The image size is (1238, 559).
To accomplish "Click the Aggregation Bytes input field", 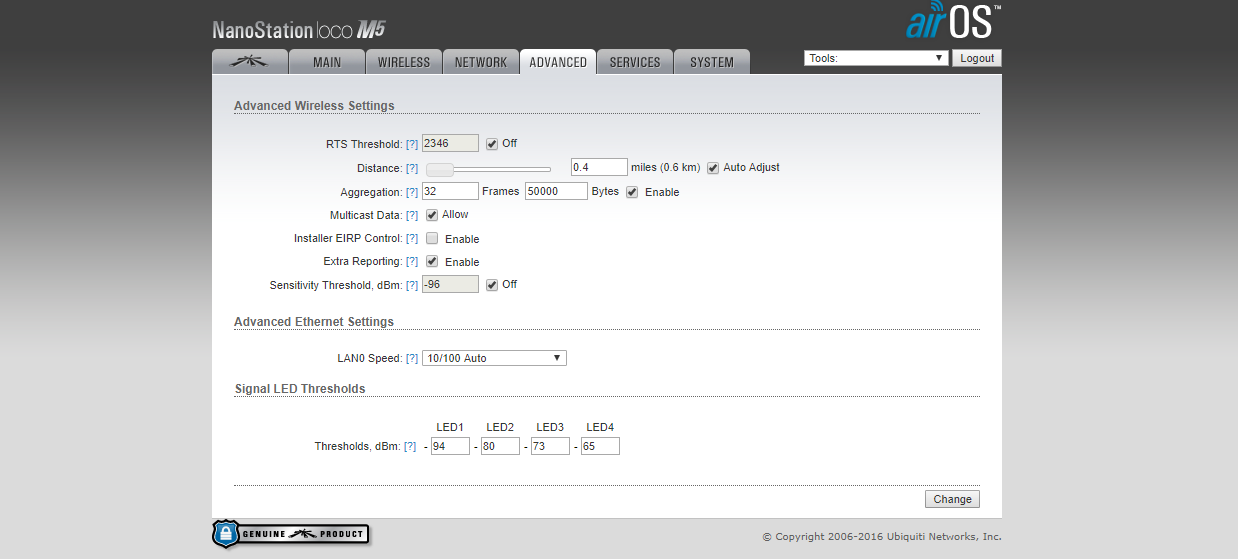I will click(556, 191).
